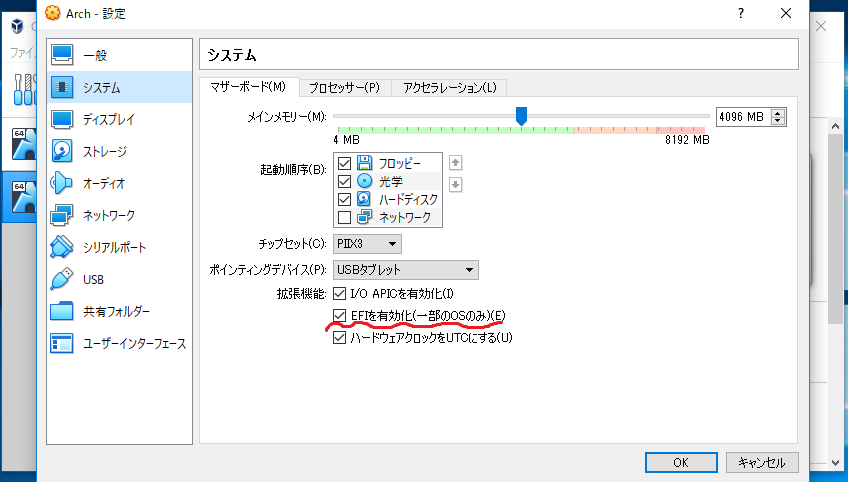The image size is (848, 482).
Task: Close the Arch settings dialog
Action: click(786, 13)
